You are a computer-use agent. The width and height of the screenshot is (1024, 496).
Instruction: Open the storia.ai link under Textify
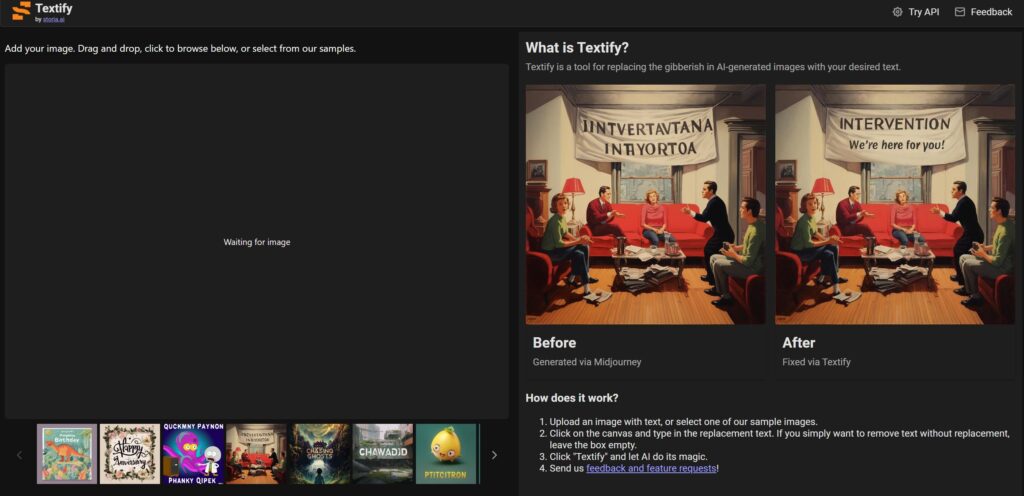(x=56, y=19)
